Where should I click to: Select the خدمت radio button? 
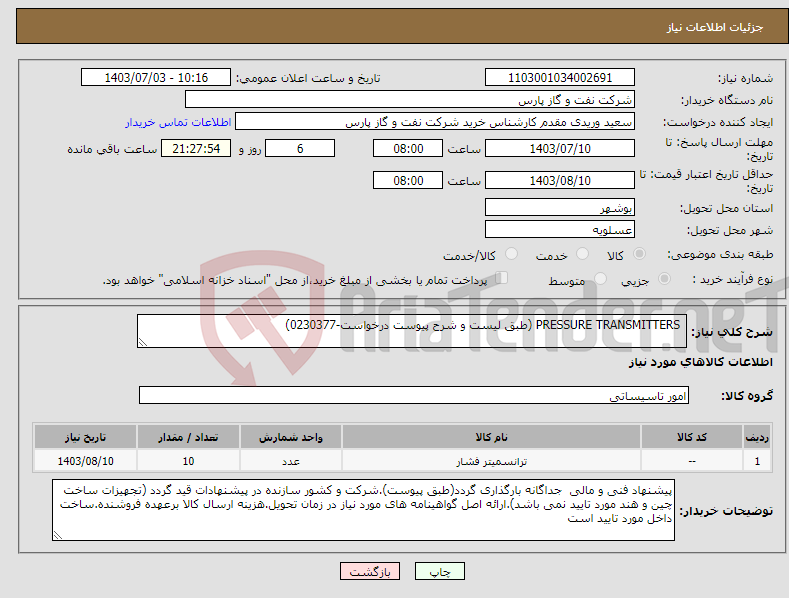point(582,254)
